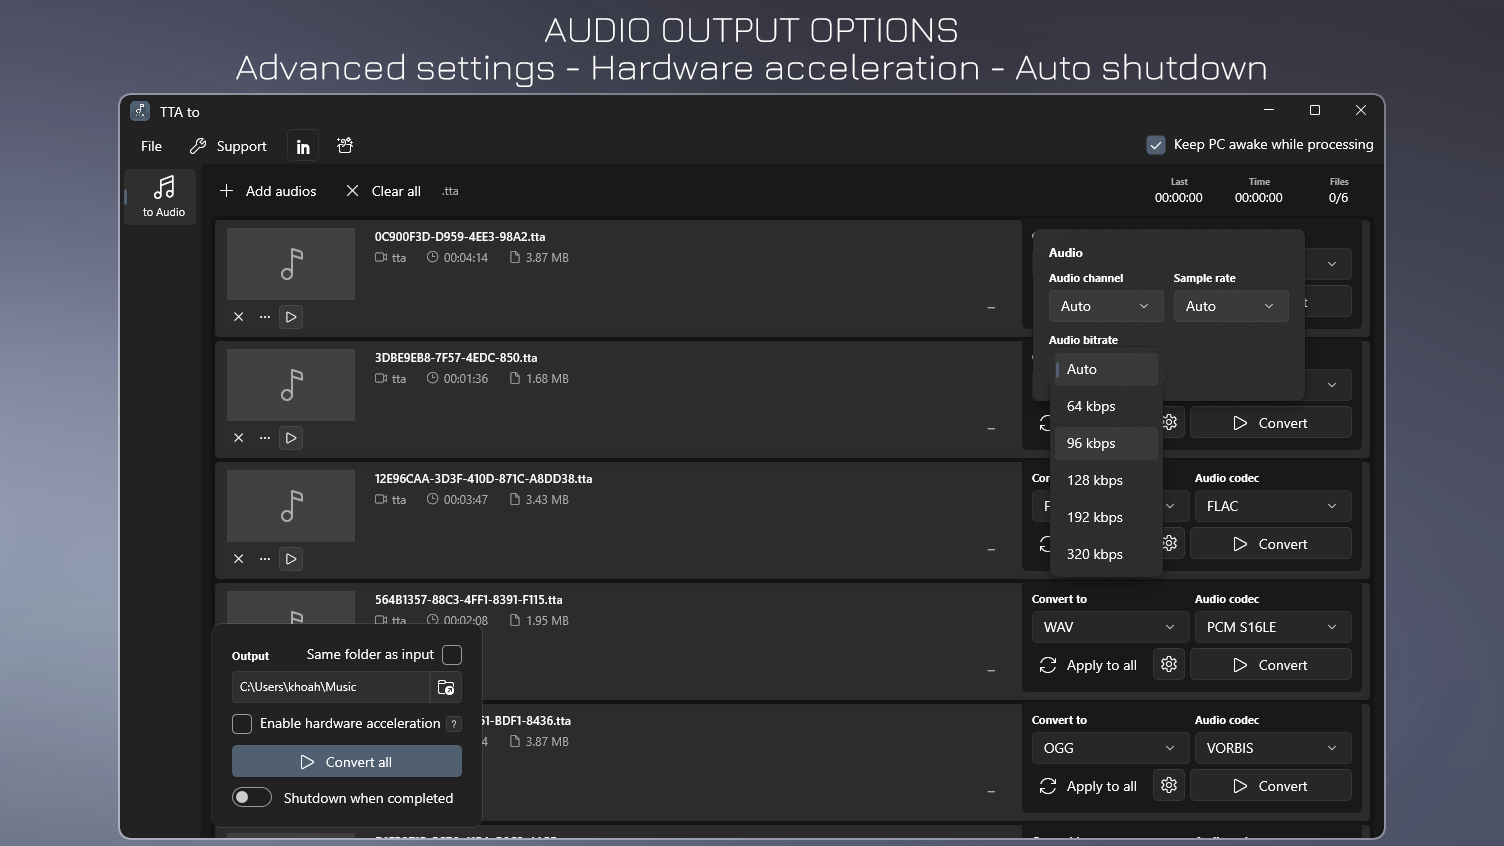Open more options for 12E96CAA-3D3F file
This screenshot has height=846, width=1504.
click(x=265, y=559)
